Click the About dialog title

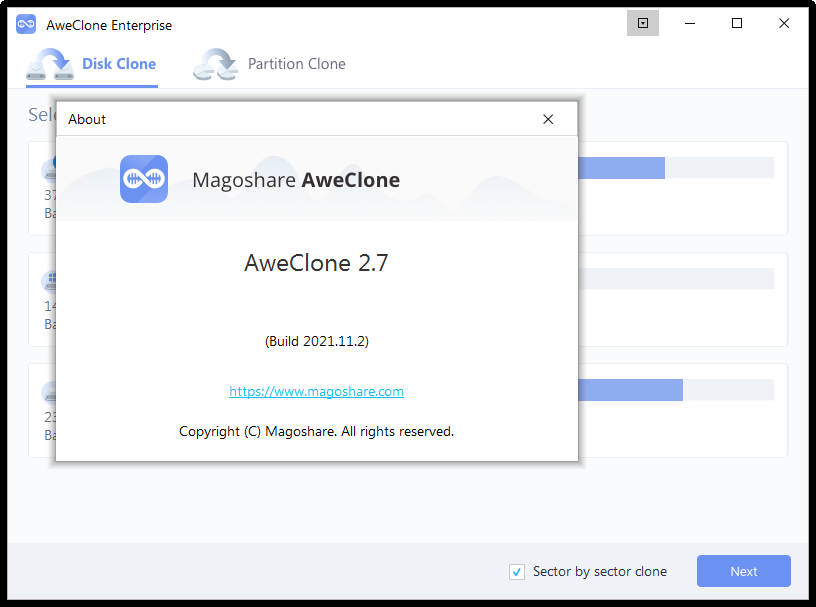(87, 120)
